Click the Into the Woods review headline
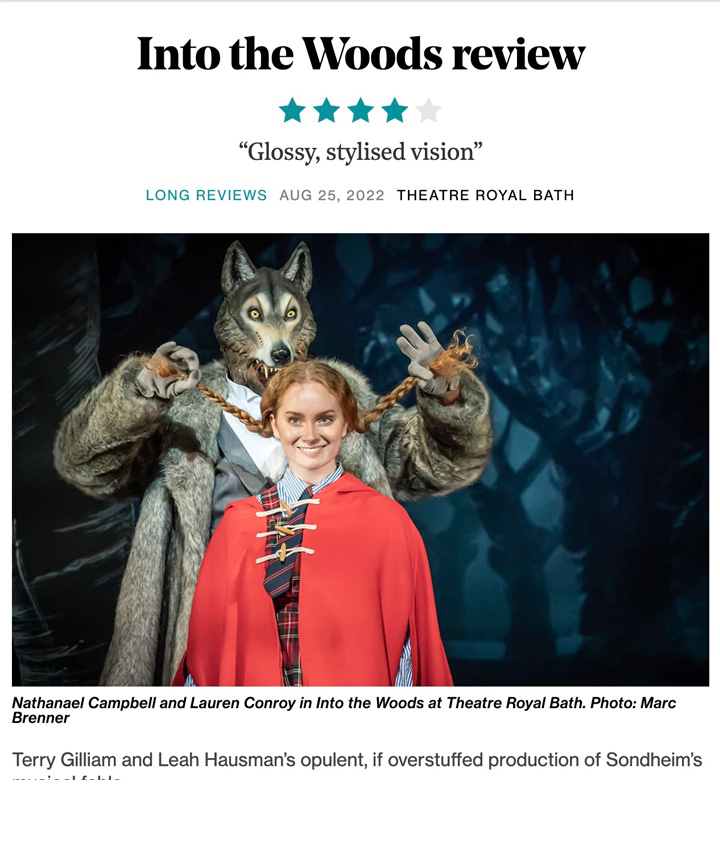Screen dimensions: 720x866 tap(361, 54)
